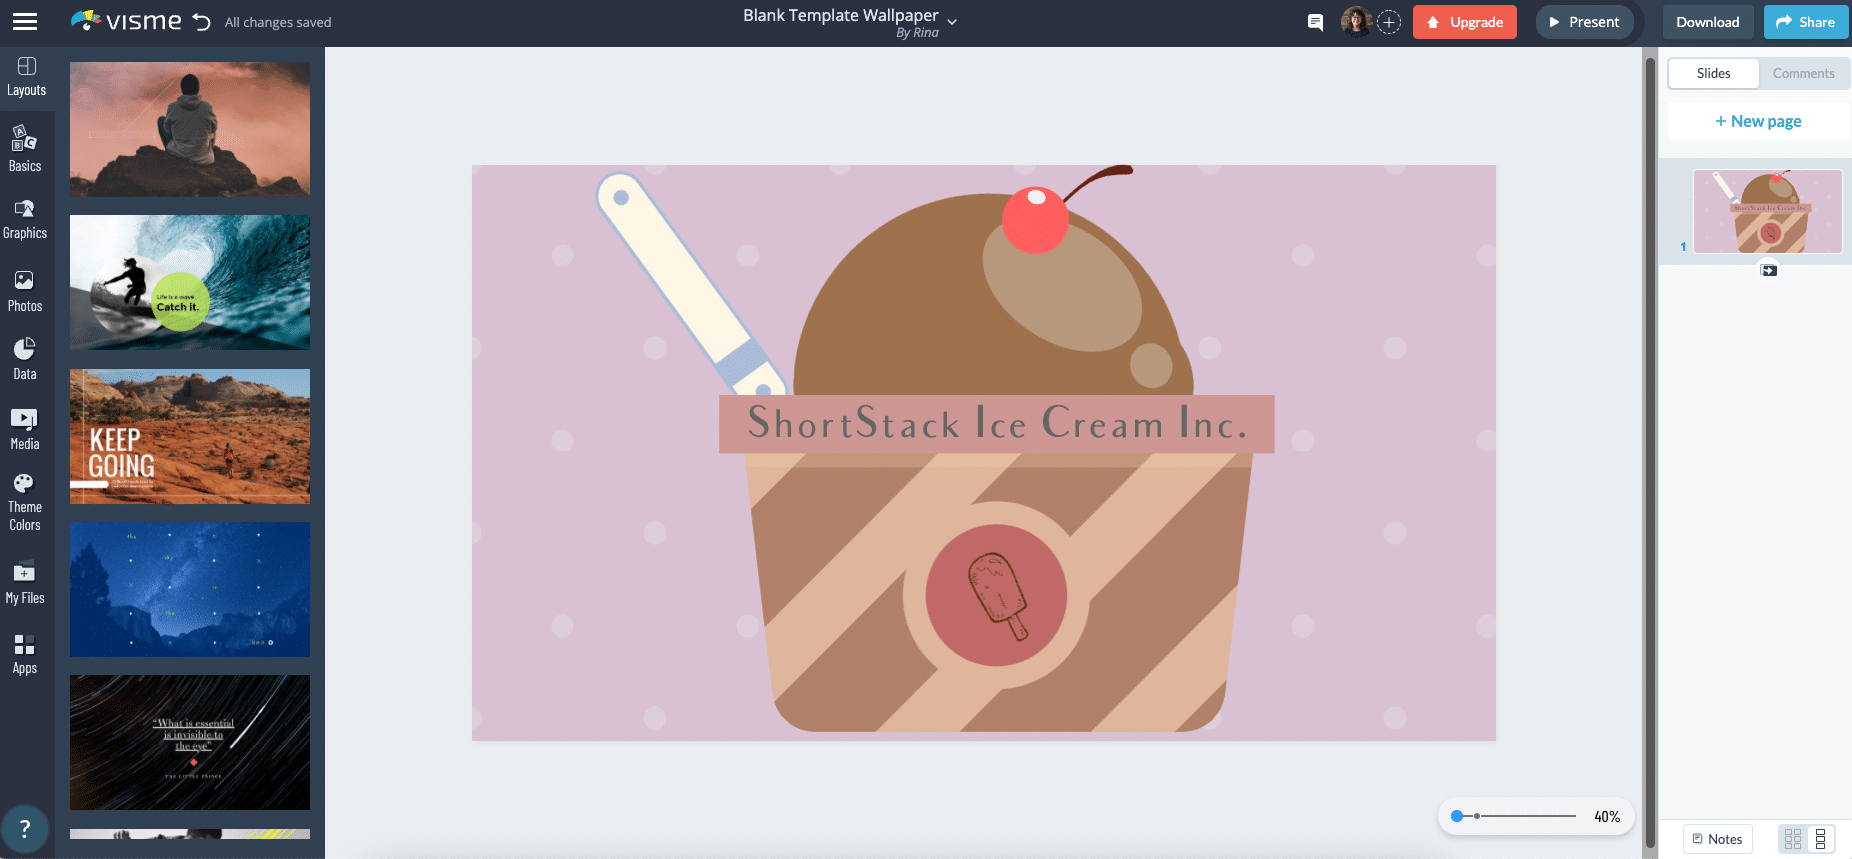Open the help question mark button
The width and height of the screenshot is (1852, 859).
point(25,828)
